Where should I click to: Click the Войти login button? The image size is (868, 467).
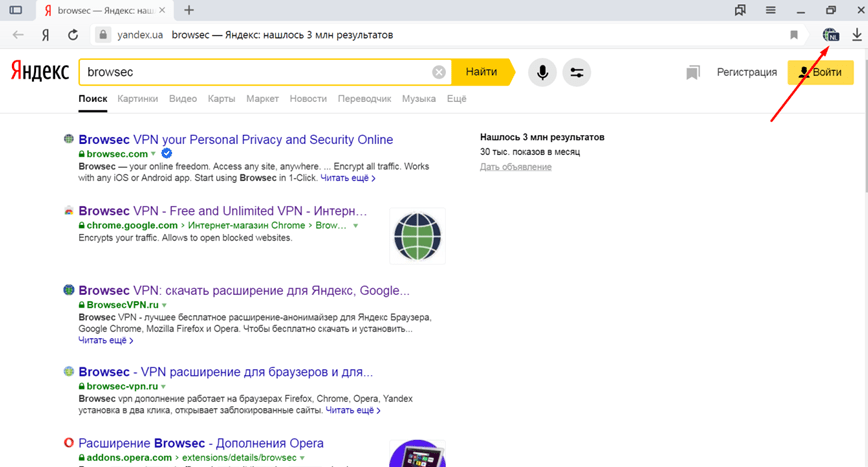(x=820, y=73)
